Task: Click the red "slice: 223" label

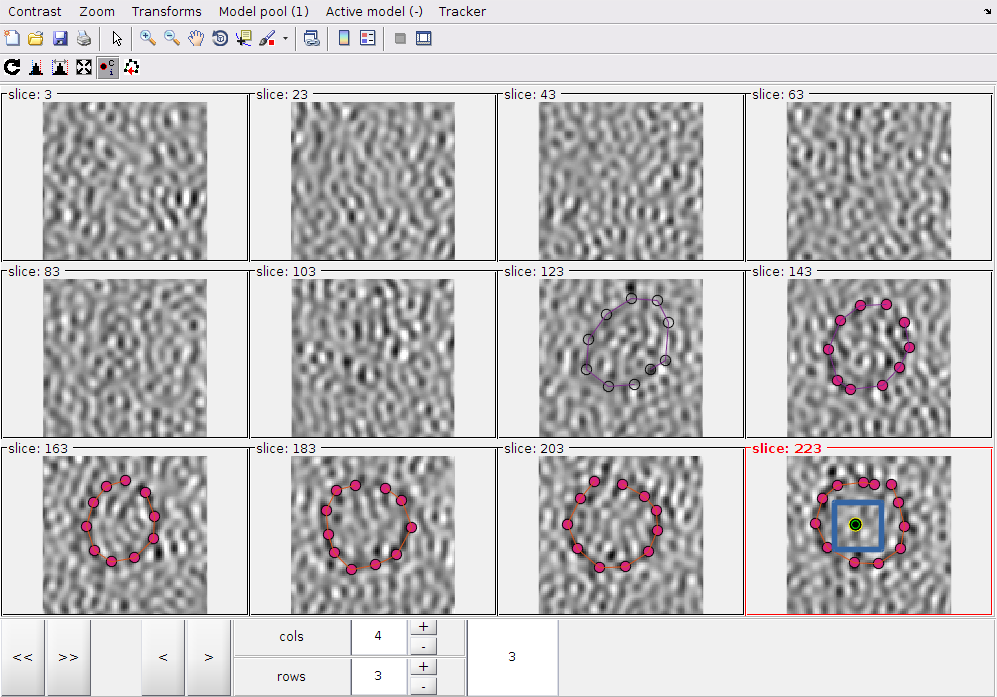Action: [x=787, y=448]
